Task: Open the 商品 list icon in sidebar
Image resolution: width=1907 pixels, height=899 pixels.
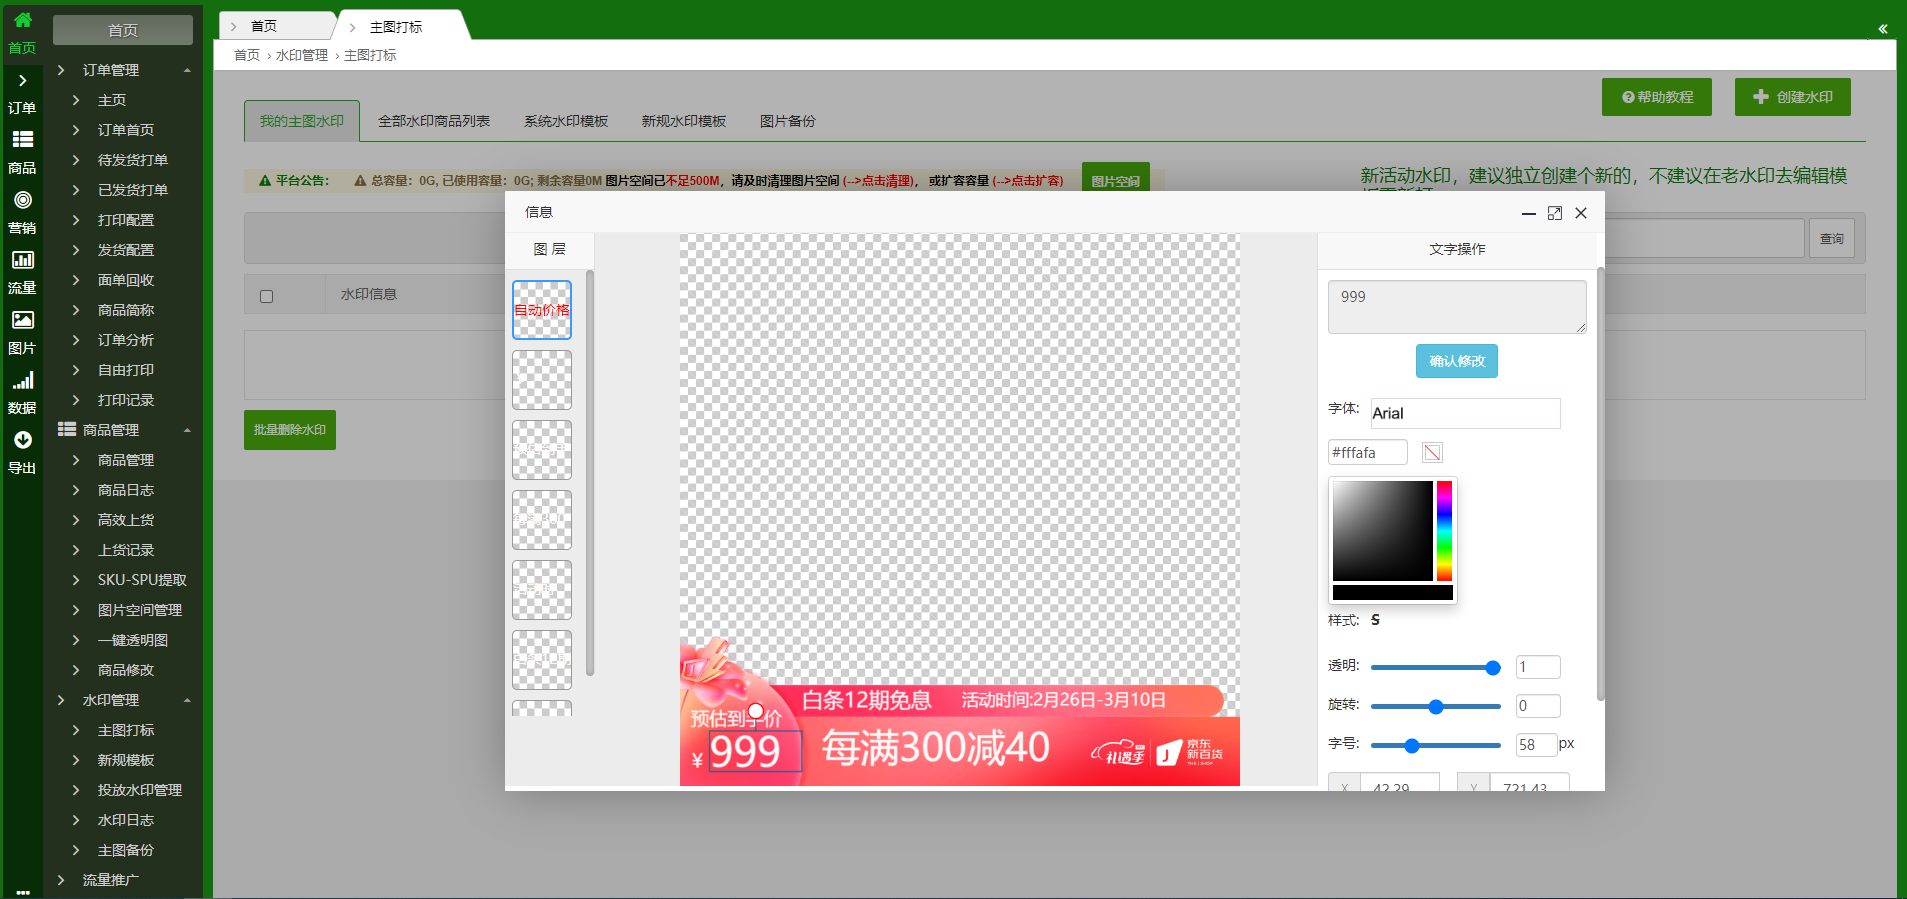Action: pos(22,140)
